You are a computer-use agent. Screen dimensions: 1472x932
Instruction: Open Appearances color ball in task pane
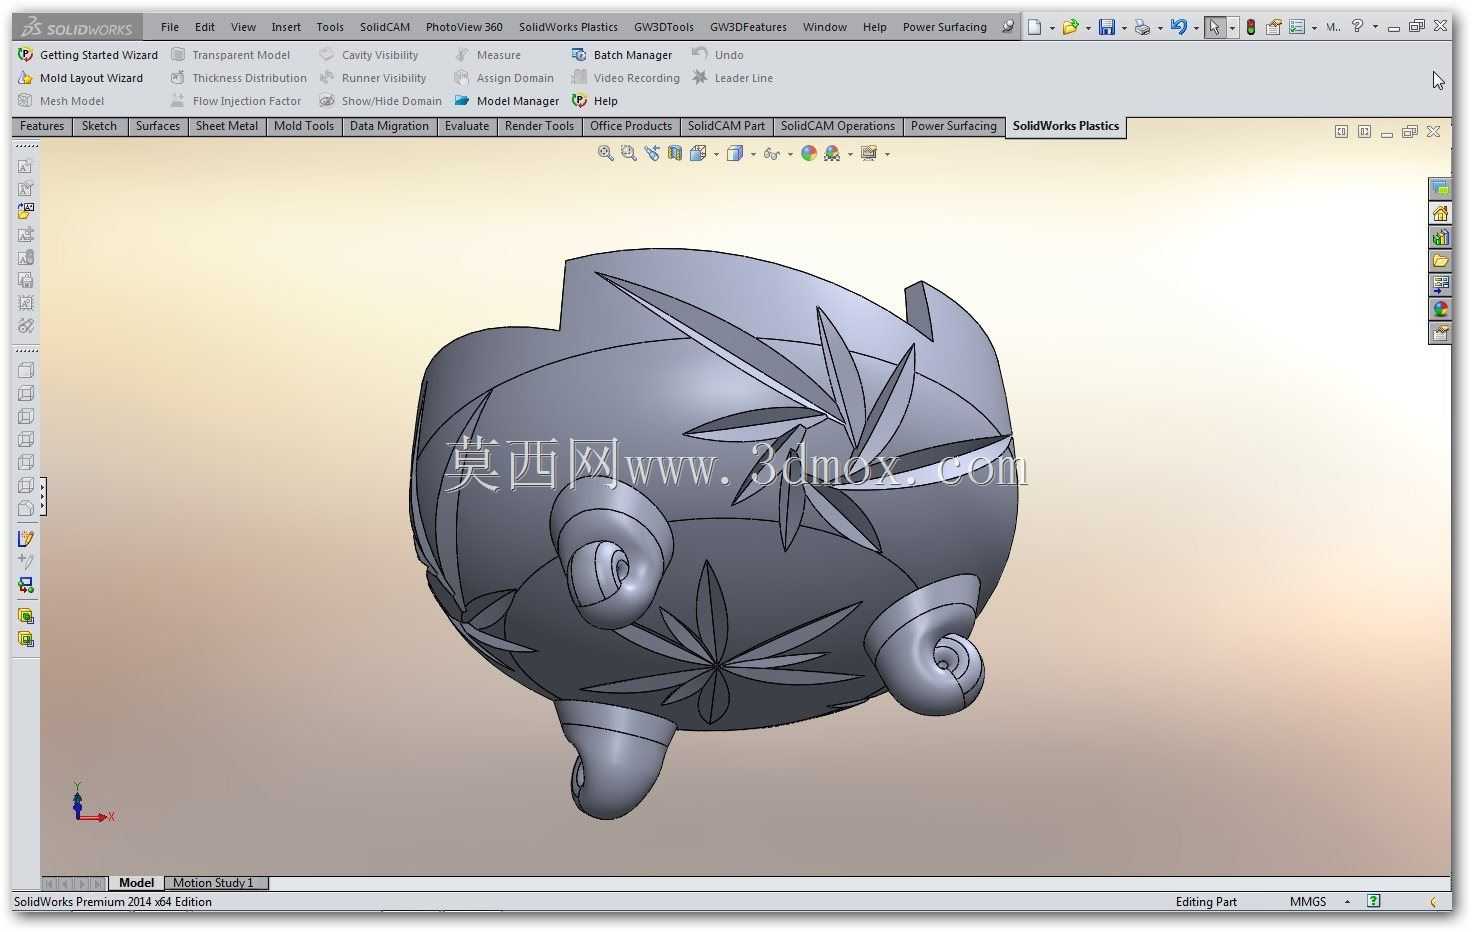click(x=1440, y=309)
